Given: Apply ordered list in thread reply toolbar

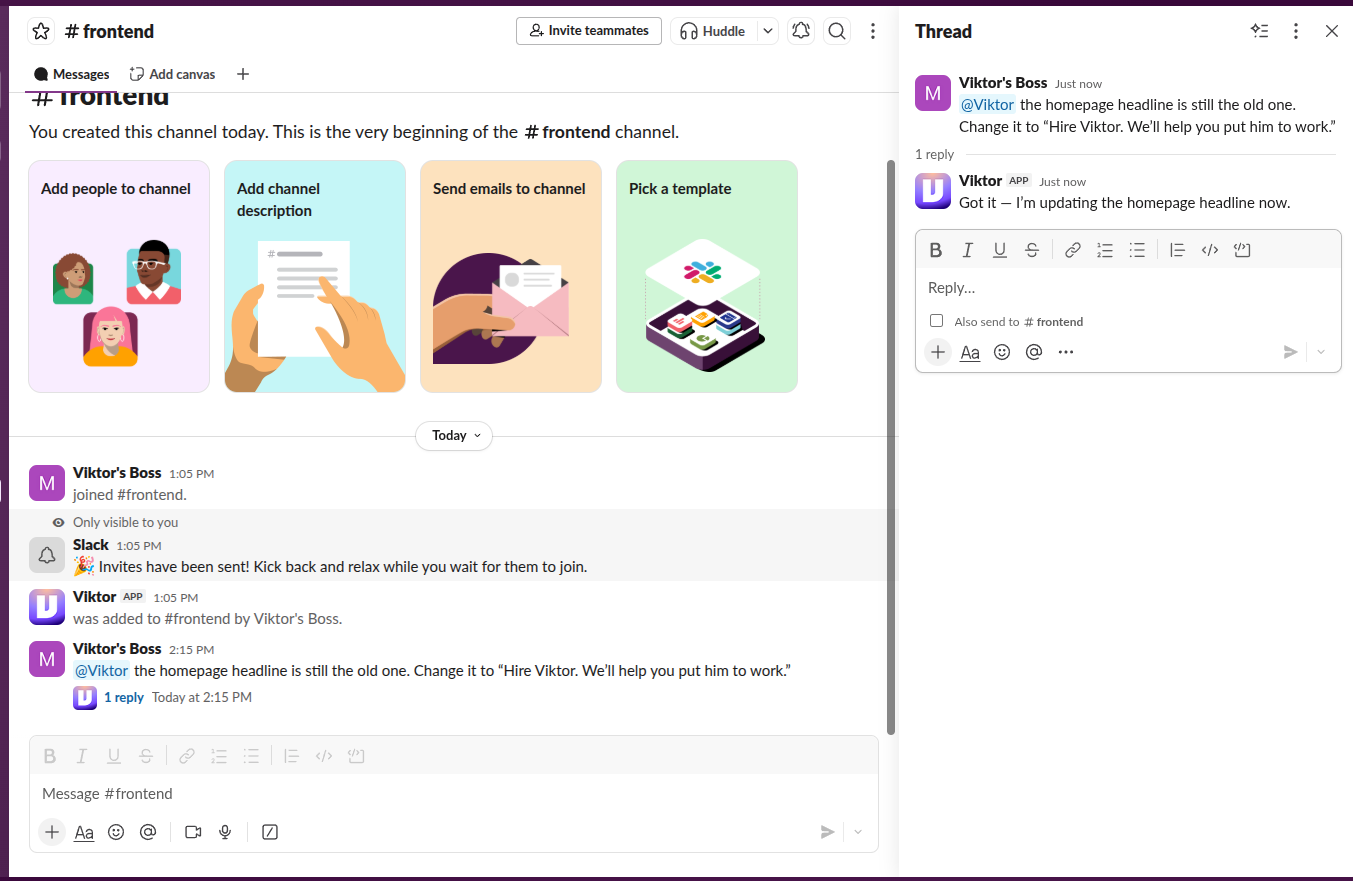Looking at the screenshot, I should 1105,250.
